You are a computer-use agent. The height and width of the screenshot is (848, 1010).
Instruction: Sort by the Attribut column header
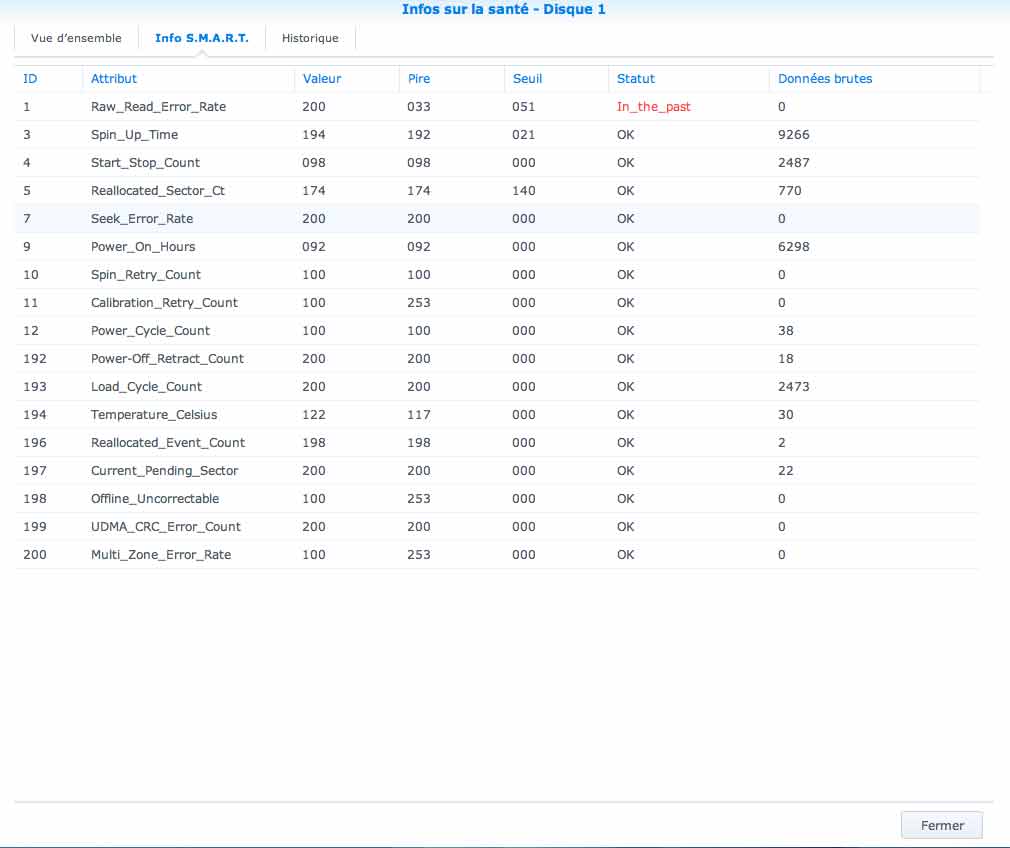114,78
